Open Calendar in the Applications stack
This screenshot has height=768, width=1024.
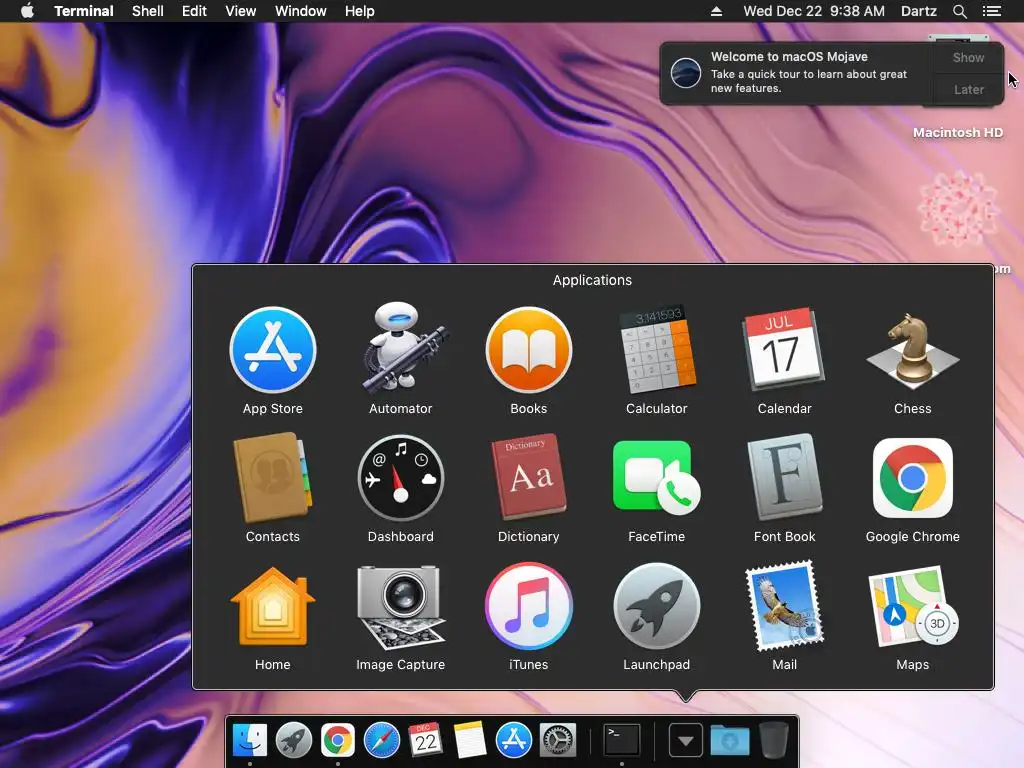784,350
